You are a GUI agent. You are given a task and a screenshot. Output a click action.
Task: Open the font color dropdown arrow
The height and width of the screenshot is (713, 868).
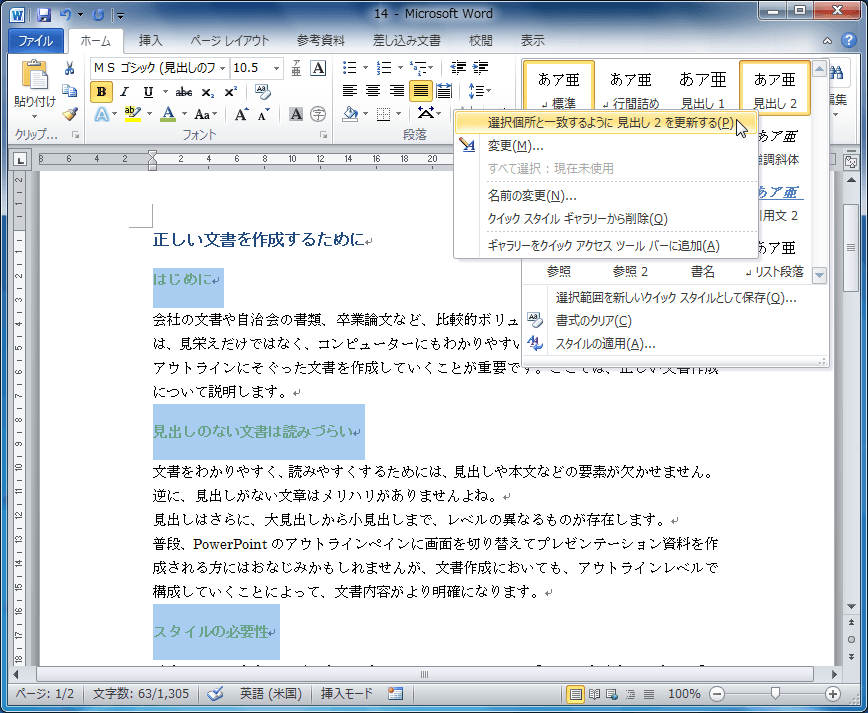183,115
